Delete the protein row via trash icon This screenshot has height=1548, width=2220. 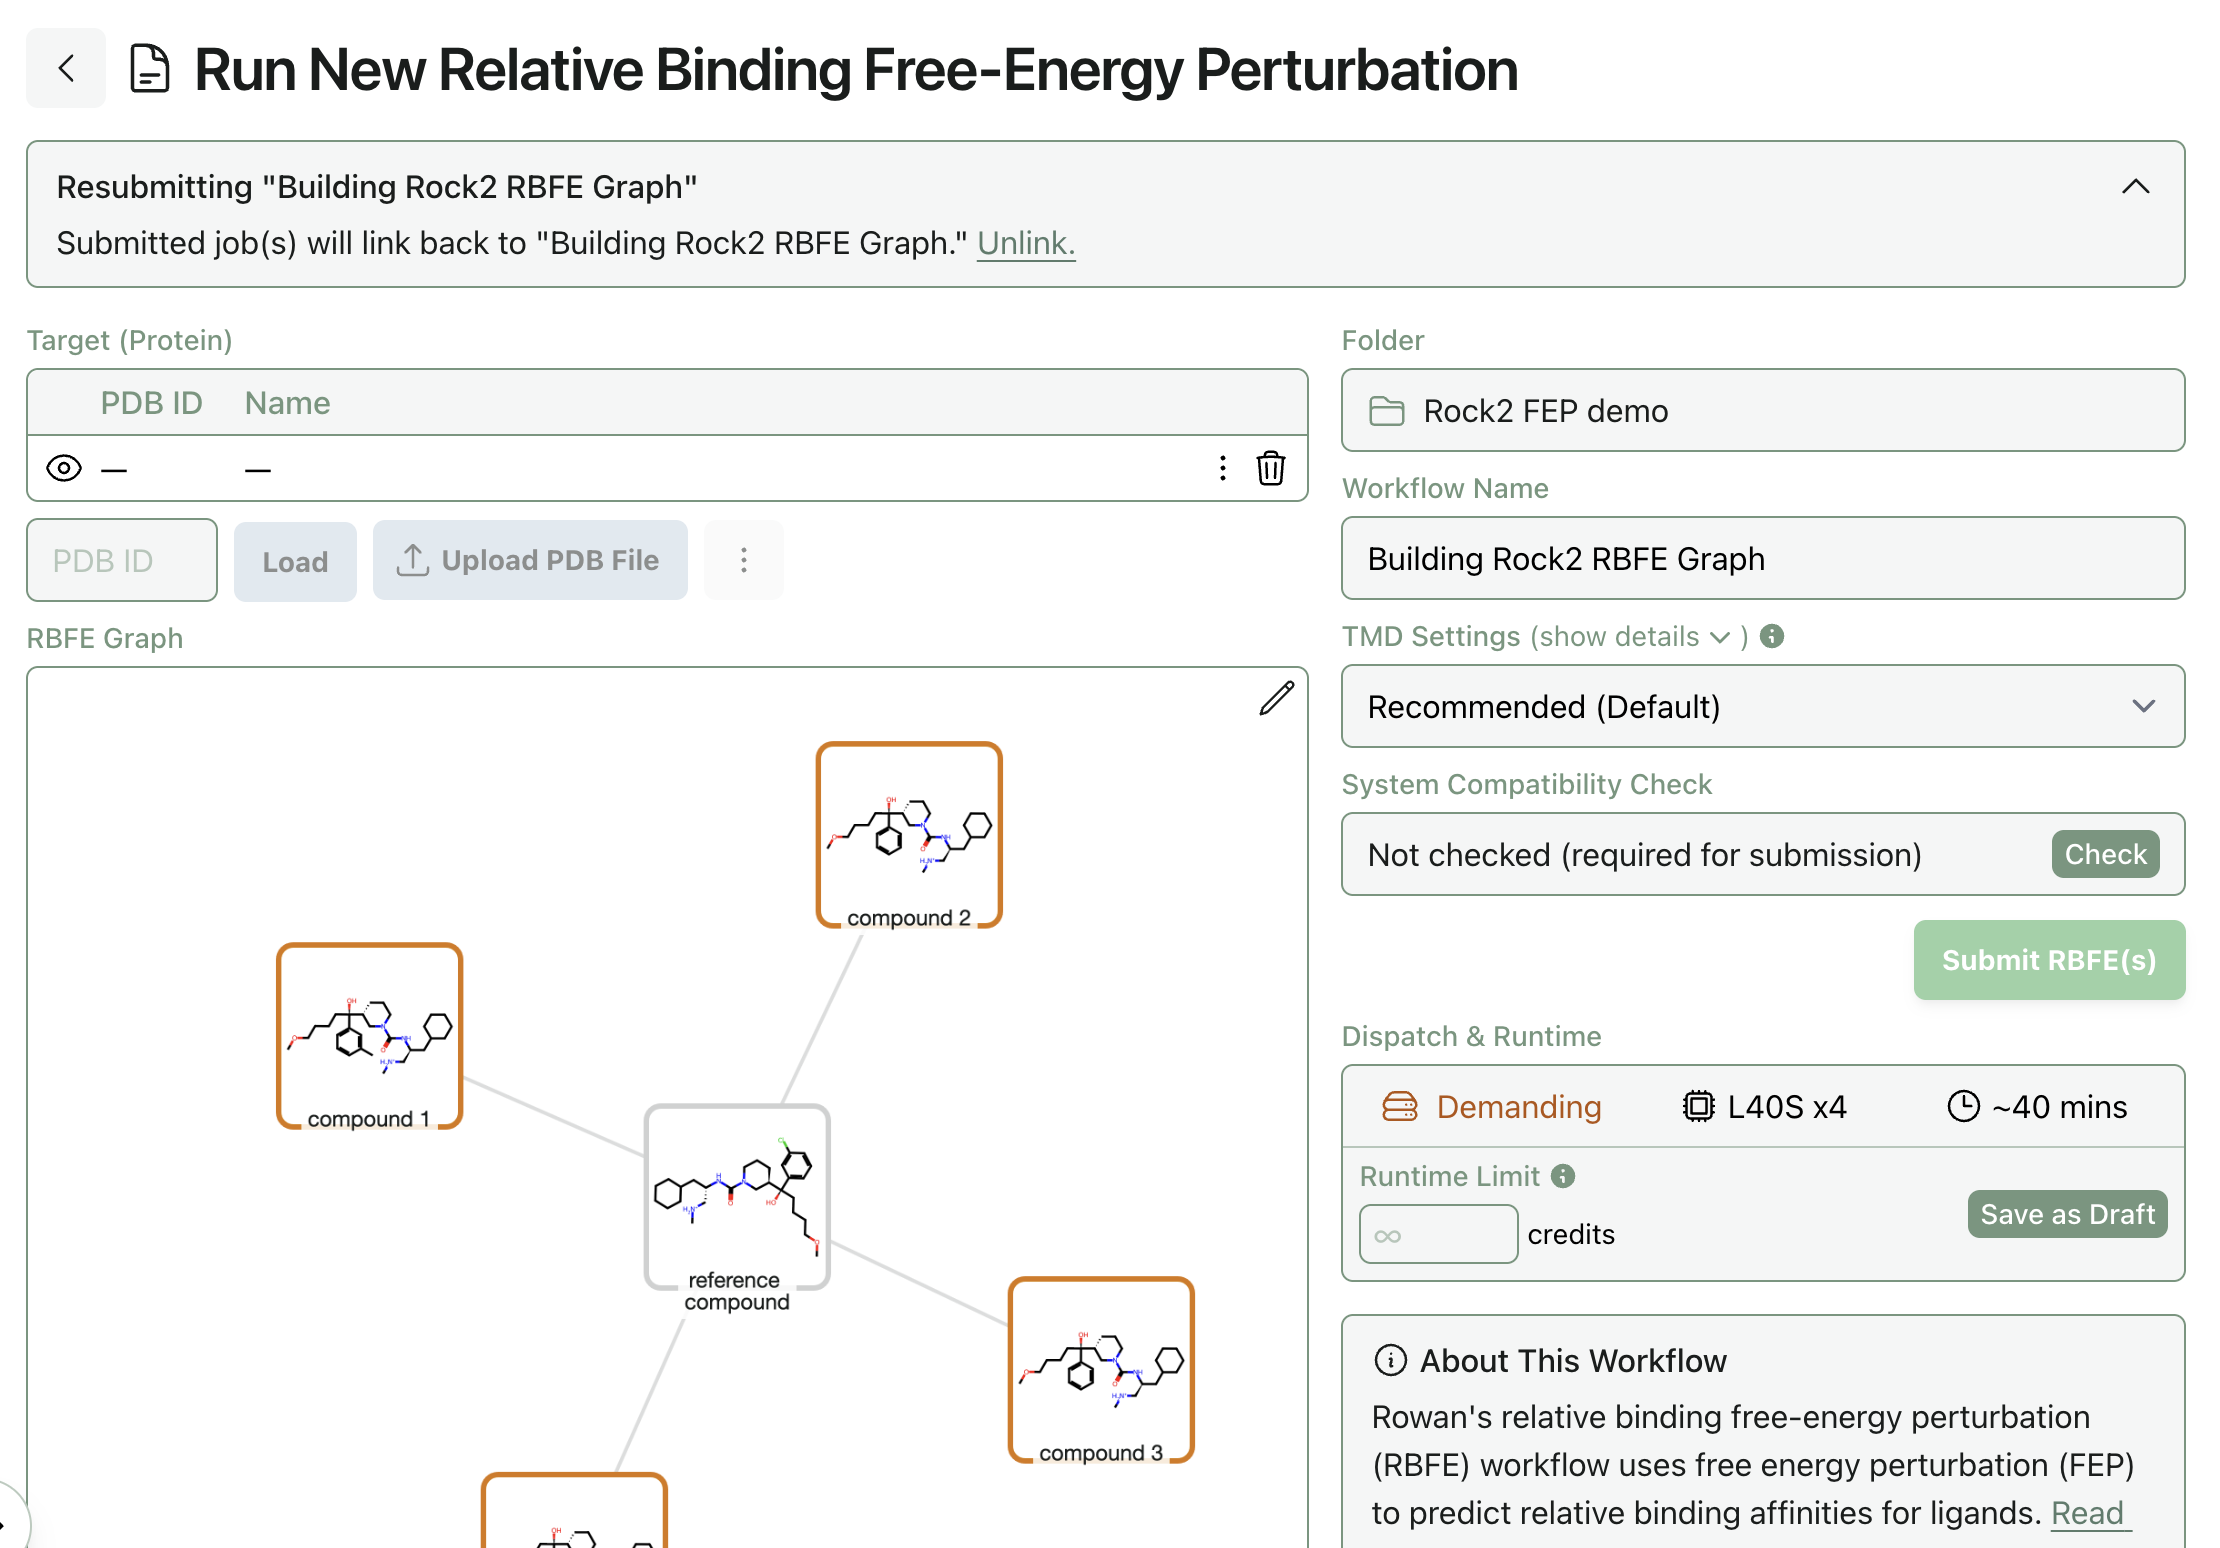pyautogui.click(x=1271, y=468)
